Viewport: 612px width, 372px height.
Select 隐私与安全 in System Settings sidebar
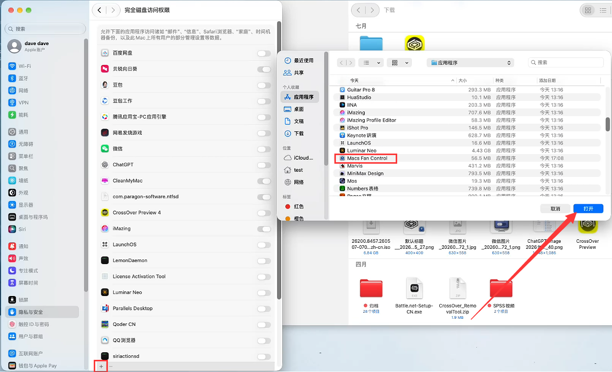point(43,312)
